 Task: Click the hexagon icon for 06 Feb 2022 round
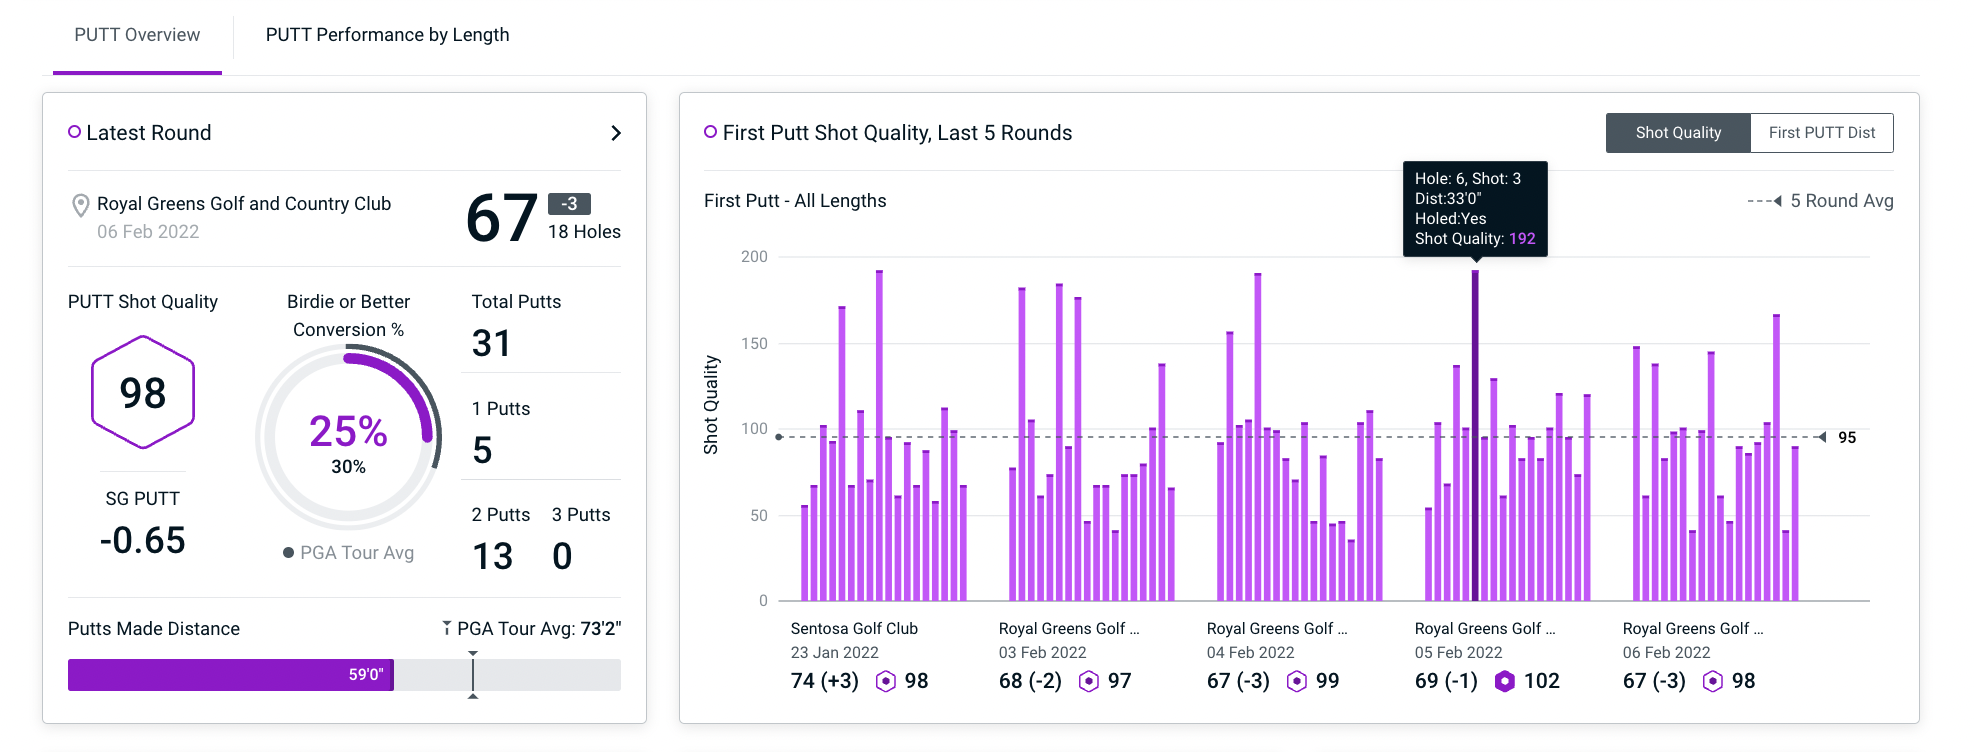pyautogui.click(x=1712, y=681)
